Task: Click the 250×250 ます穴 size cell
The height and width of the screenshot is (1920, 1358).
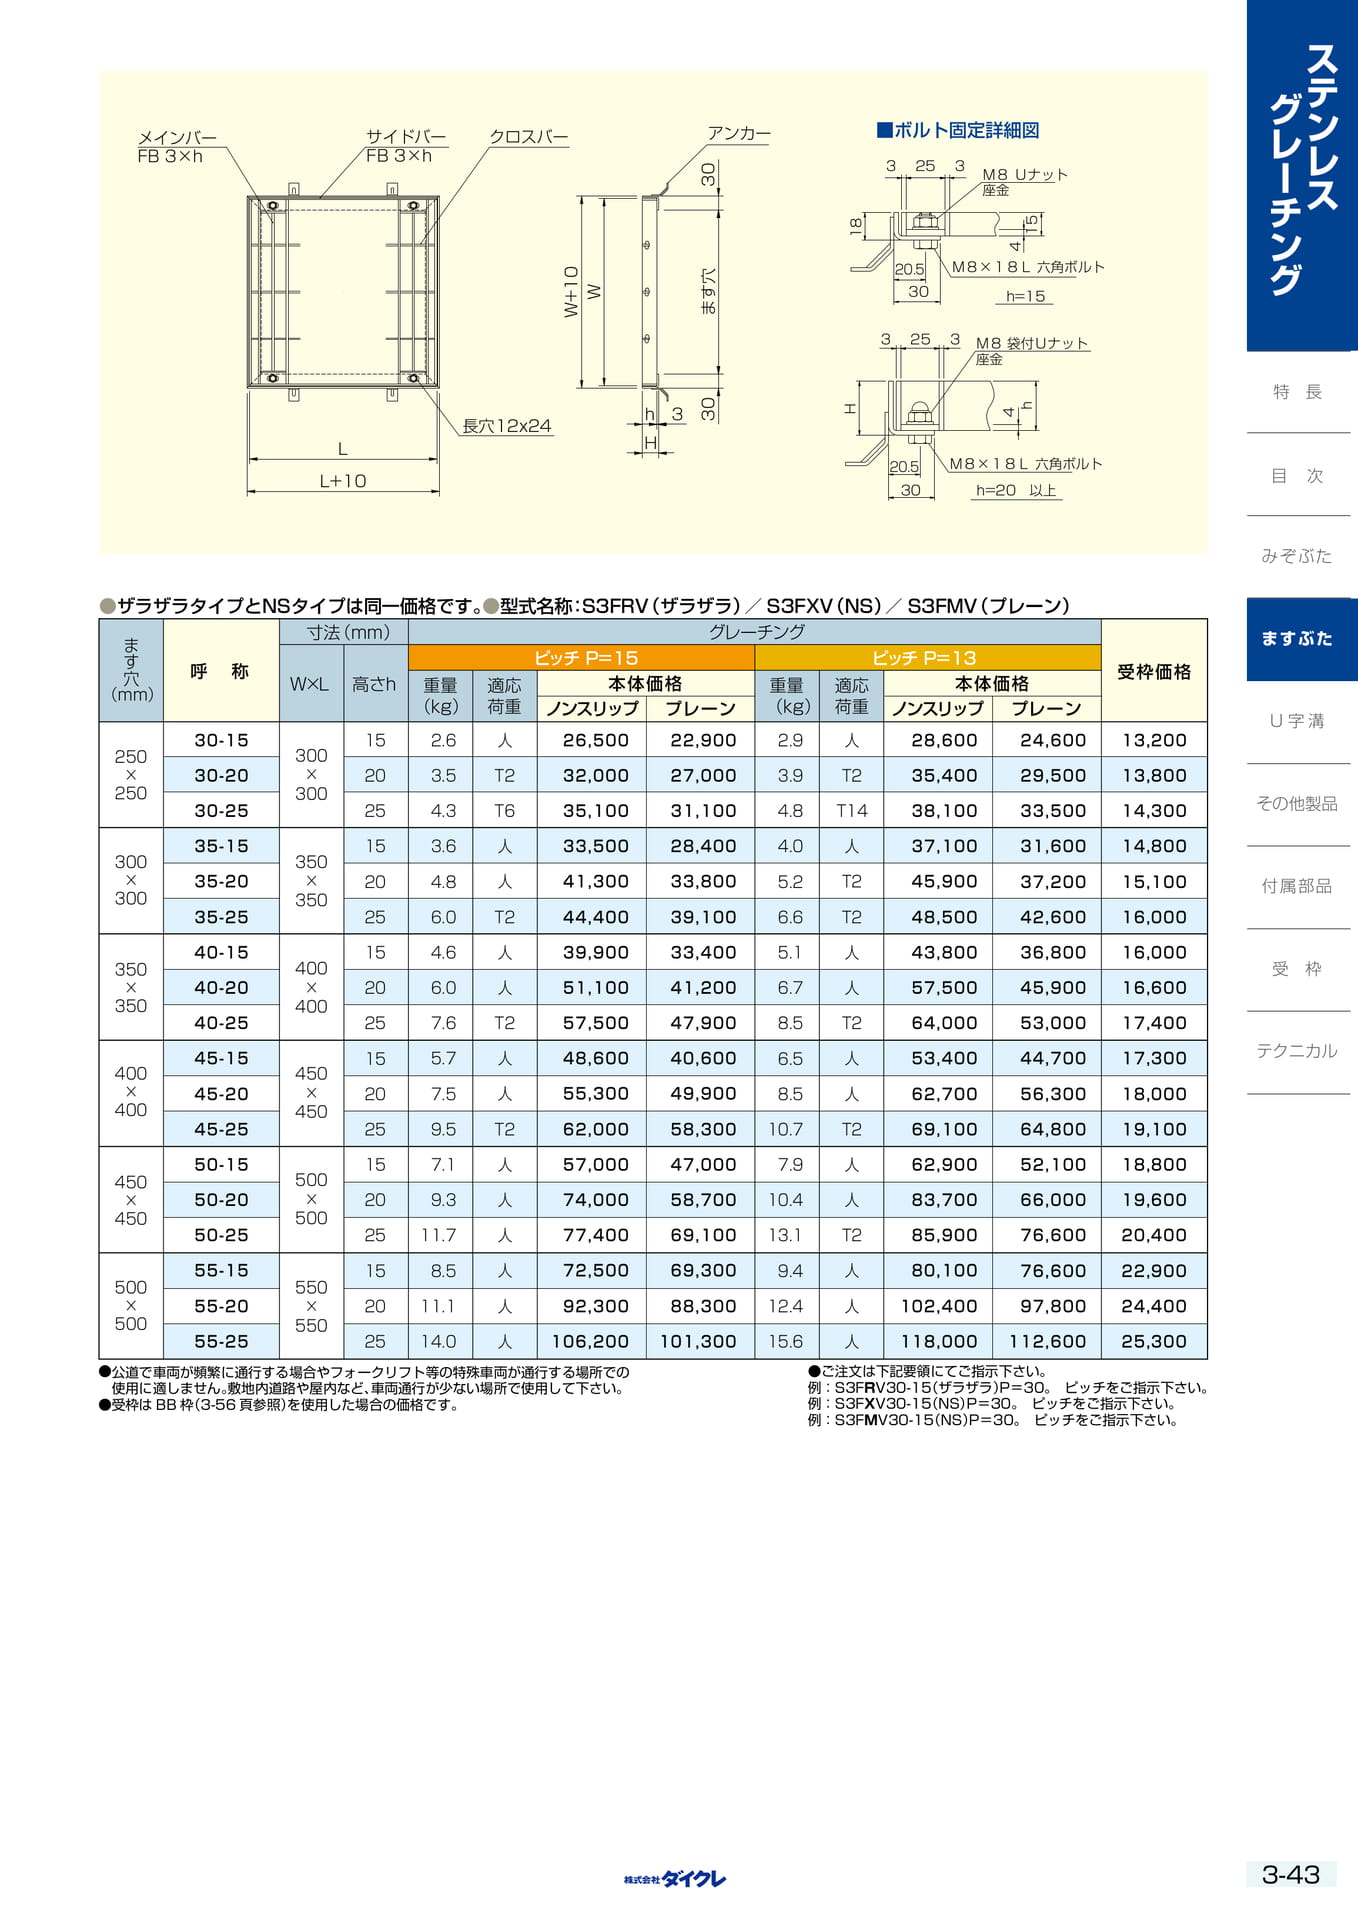Action: 131,775
